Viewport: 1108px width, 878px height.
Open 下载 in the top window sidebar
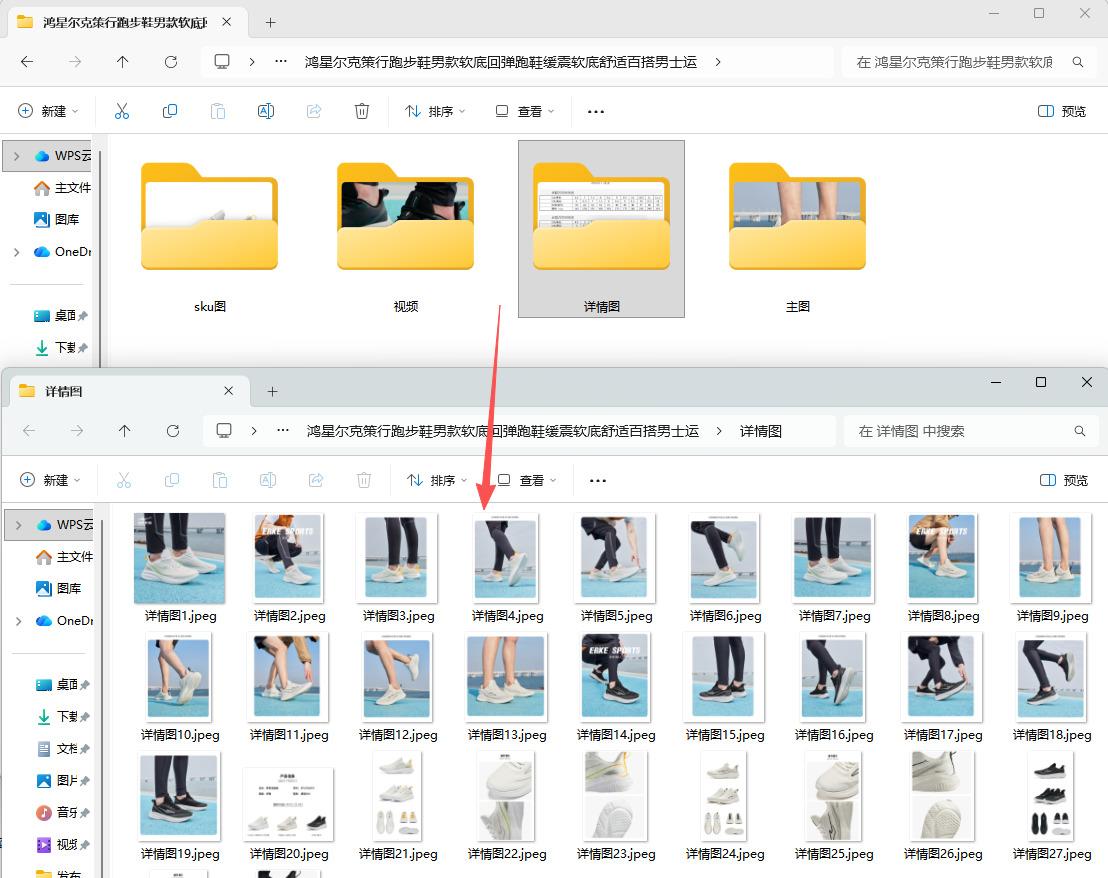(60, 347)
